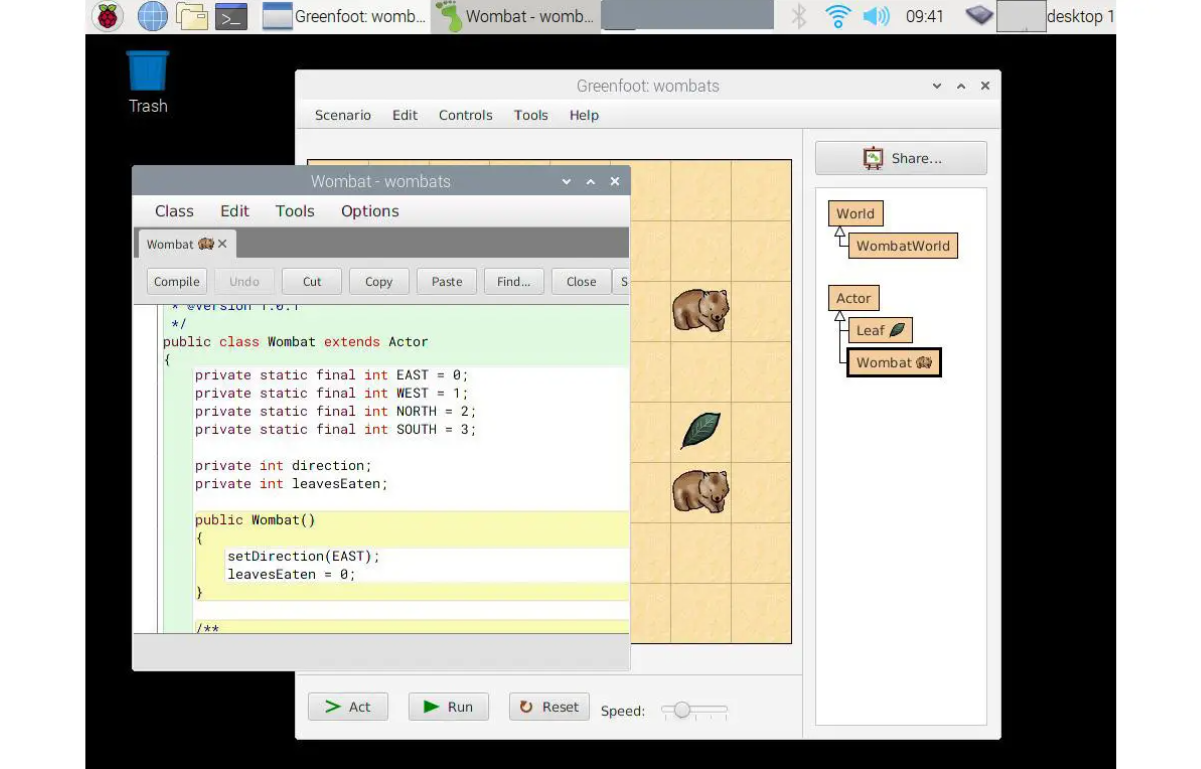
Task: Open the Tools menu in the editor
Action: click(x=295, y=211)
